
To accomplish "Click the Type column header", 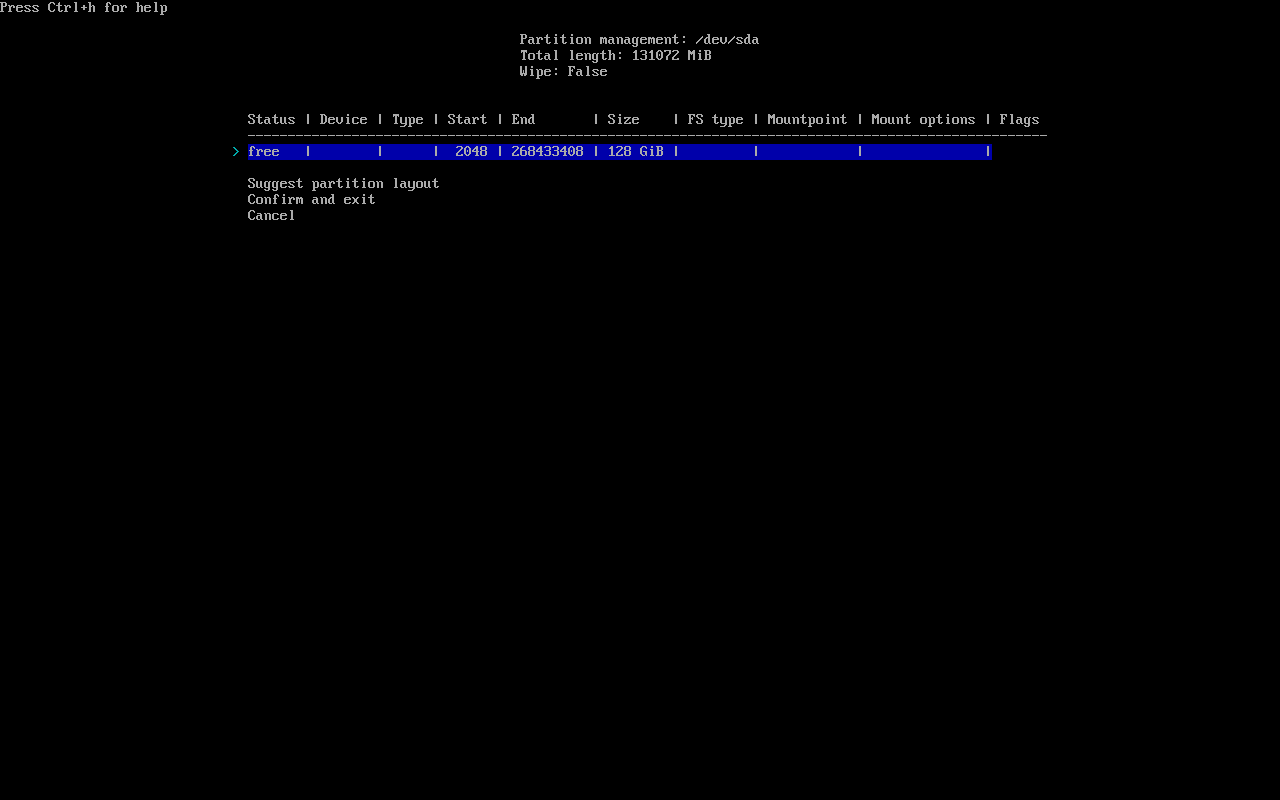I will [407, 120].
